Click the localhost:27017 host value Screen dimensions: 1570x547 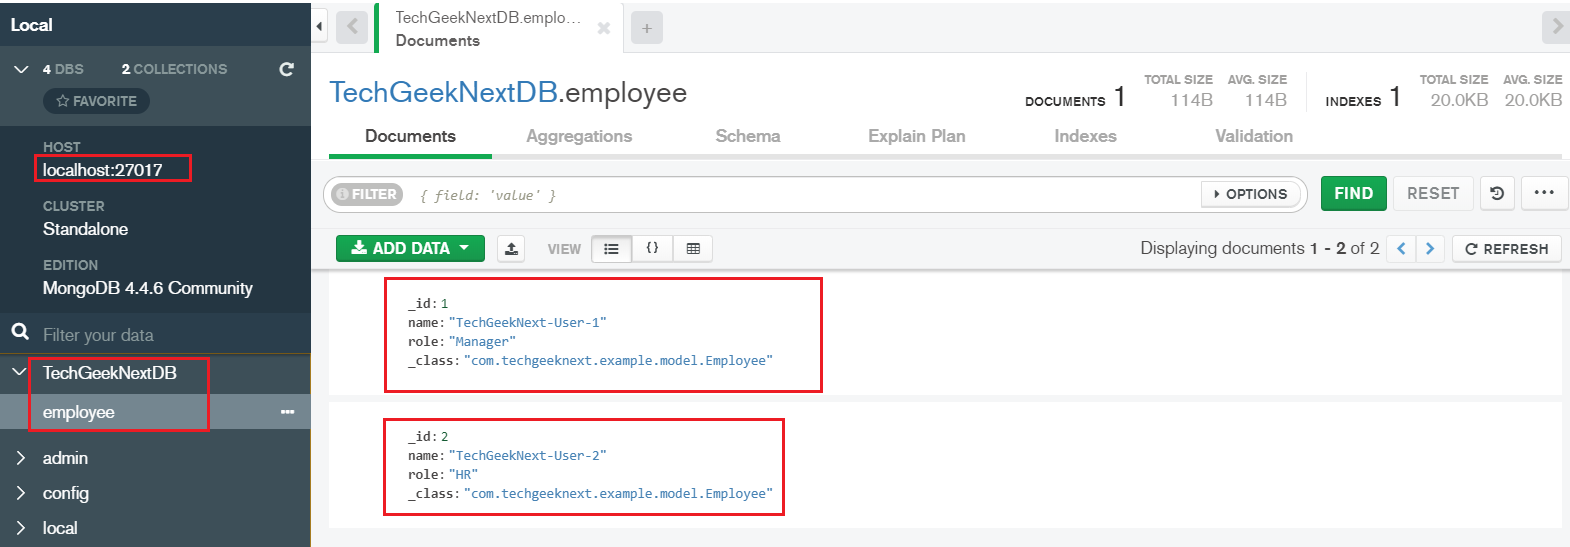pyautogui.click(x=102, y=170)
